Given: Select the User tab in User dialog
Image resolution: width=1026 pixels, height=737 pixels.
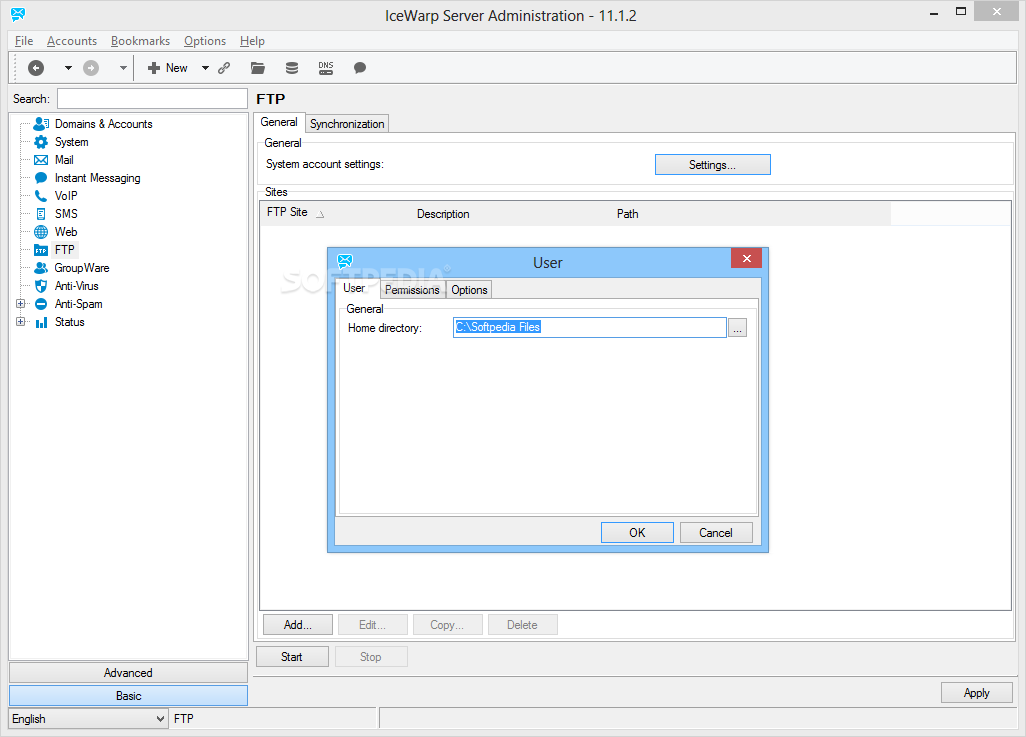Looking at the screenshot, I should pos(354,288).
